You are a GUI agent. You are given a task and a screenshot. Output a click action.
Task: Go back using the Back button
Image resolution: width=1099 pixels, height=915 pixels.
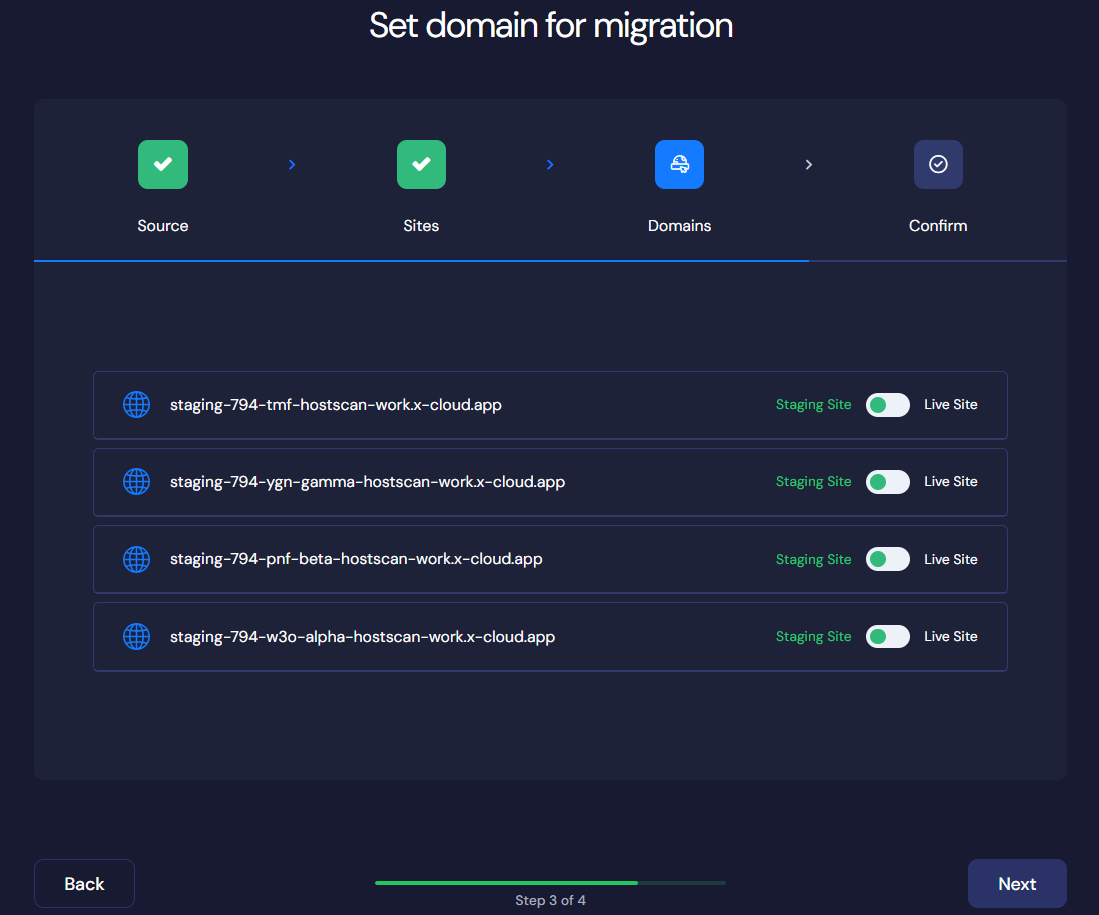pyautogui.click(x=84, y=883)
